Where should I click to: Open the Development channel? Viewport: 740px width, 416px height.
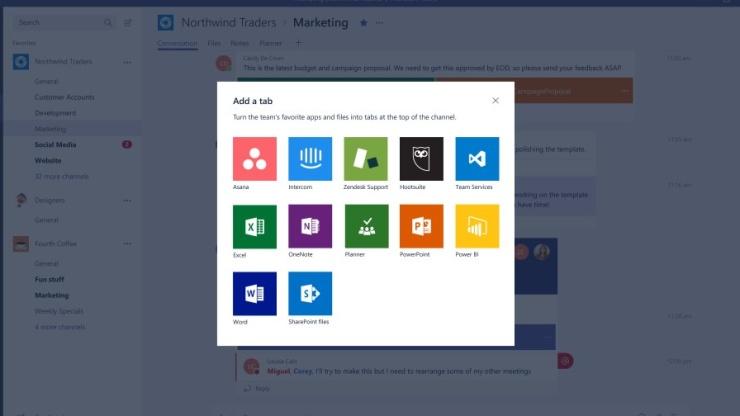55,113
